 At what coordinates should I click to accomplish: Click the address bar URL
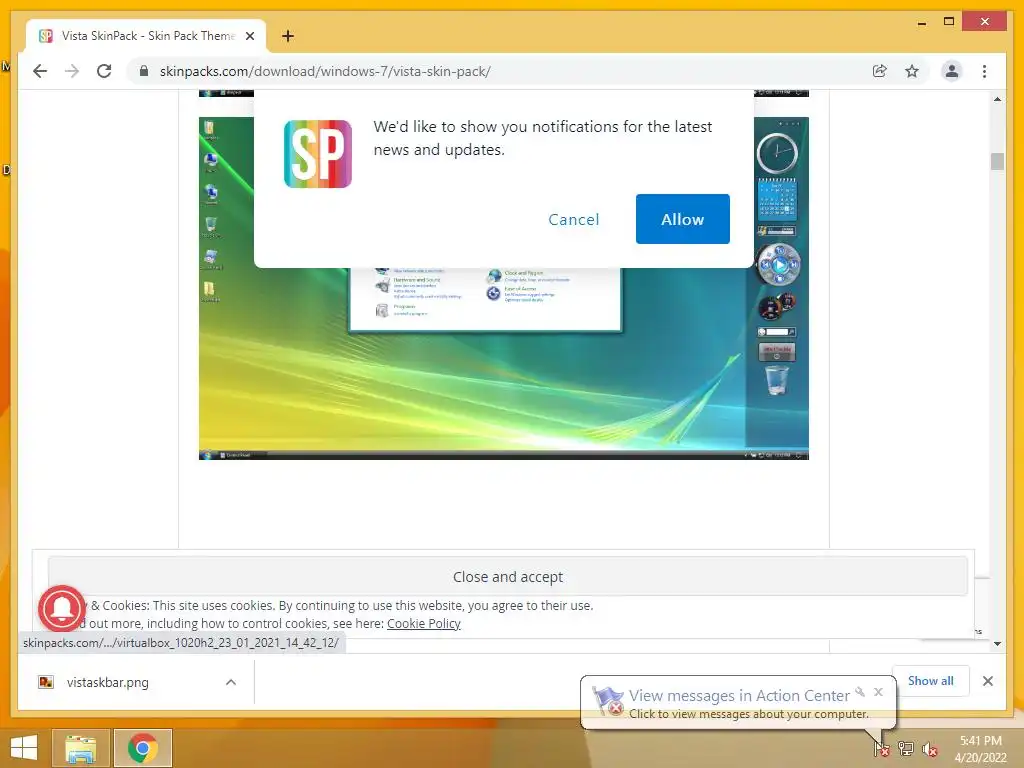(x=325, y=71)
